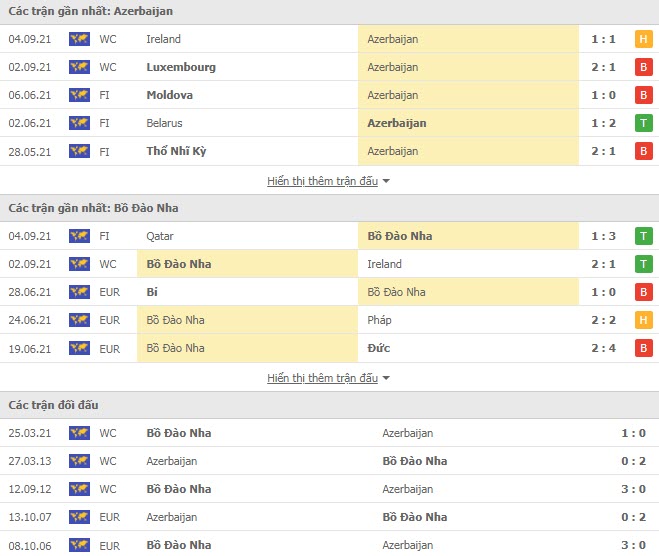
Task: Click the draw badge H on Pháp match
Action: (x=643, y=320)
